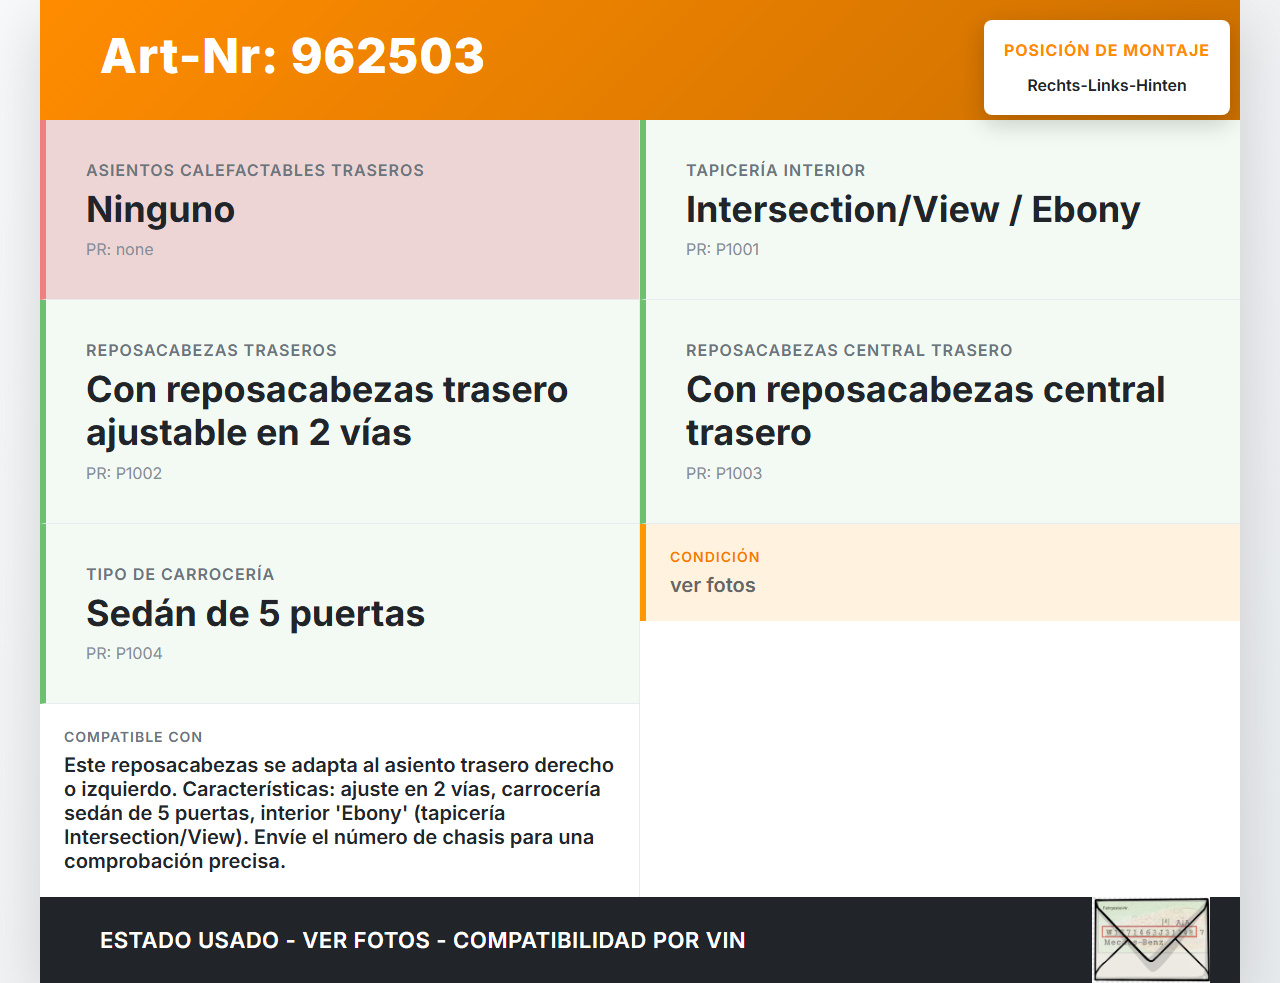Select Con reposacabezas central trasero
The width and height of the screenshot is (1280, 983).
click(925, 411)
